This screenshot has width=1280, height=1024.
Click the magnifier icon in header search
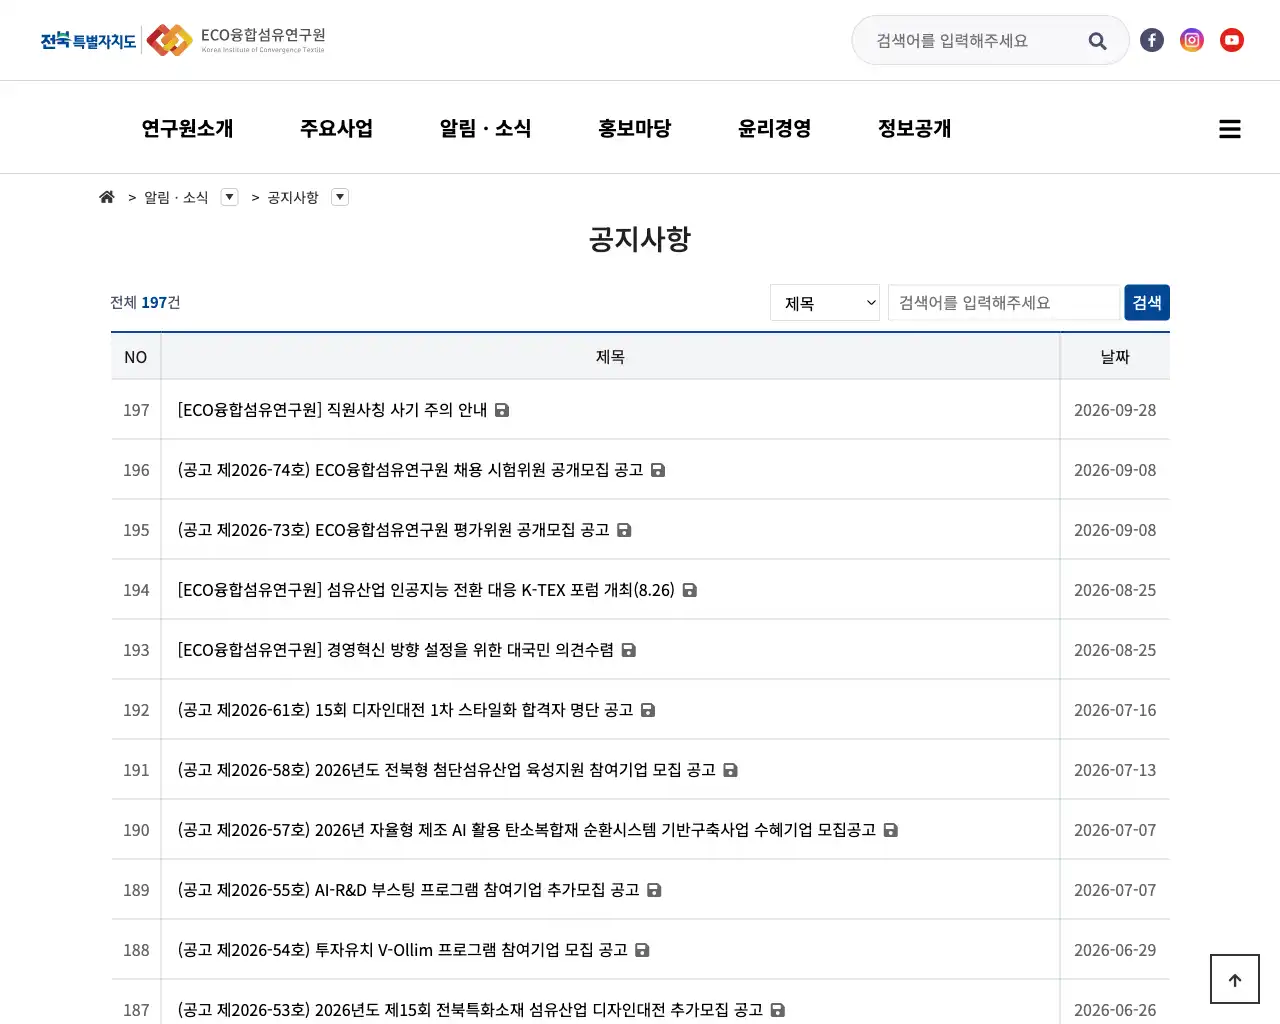tap(1097, 41)
